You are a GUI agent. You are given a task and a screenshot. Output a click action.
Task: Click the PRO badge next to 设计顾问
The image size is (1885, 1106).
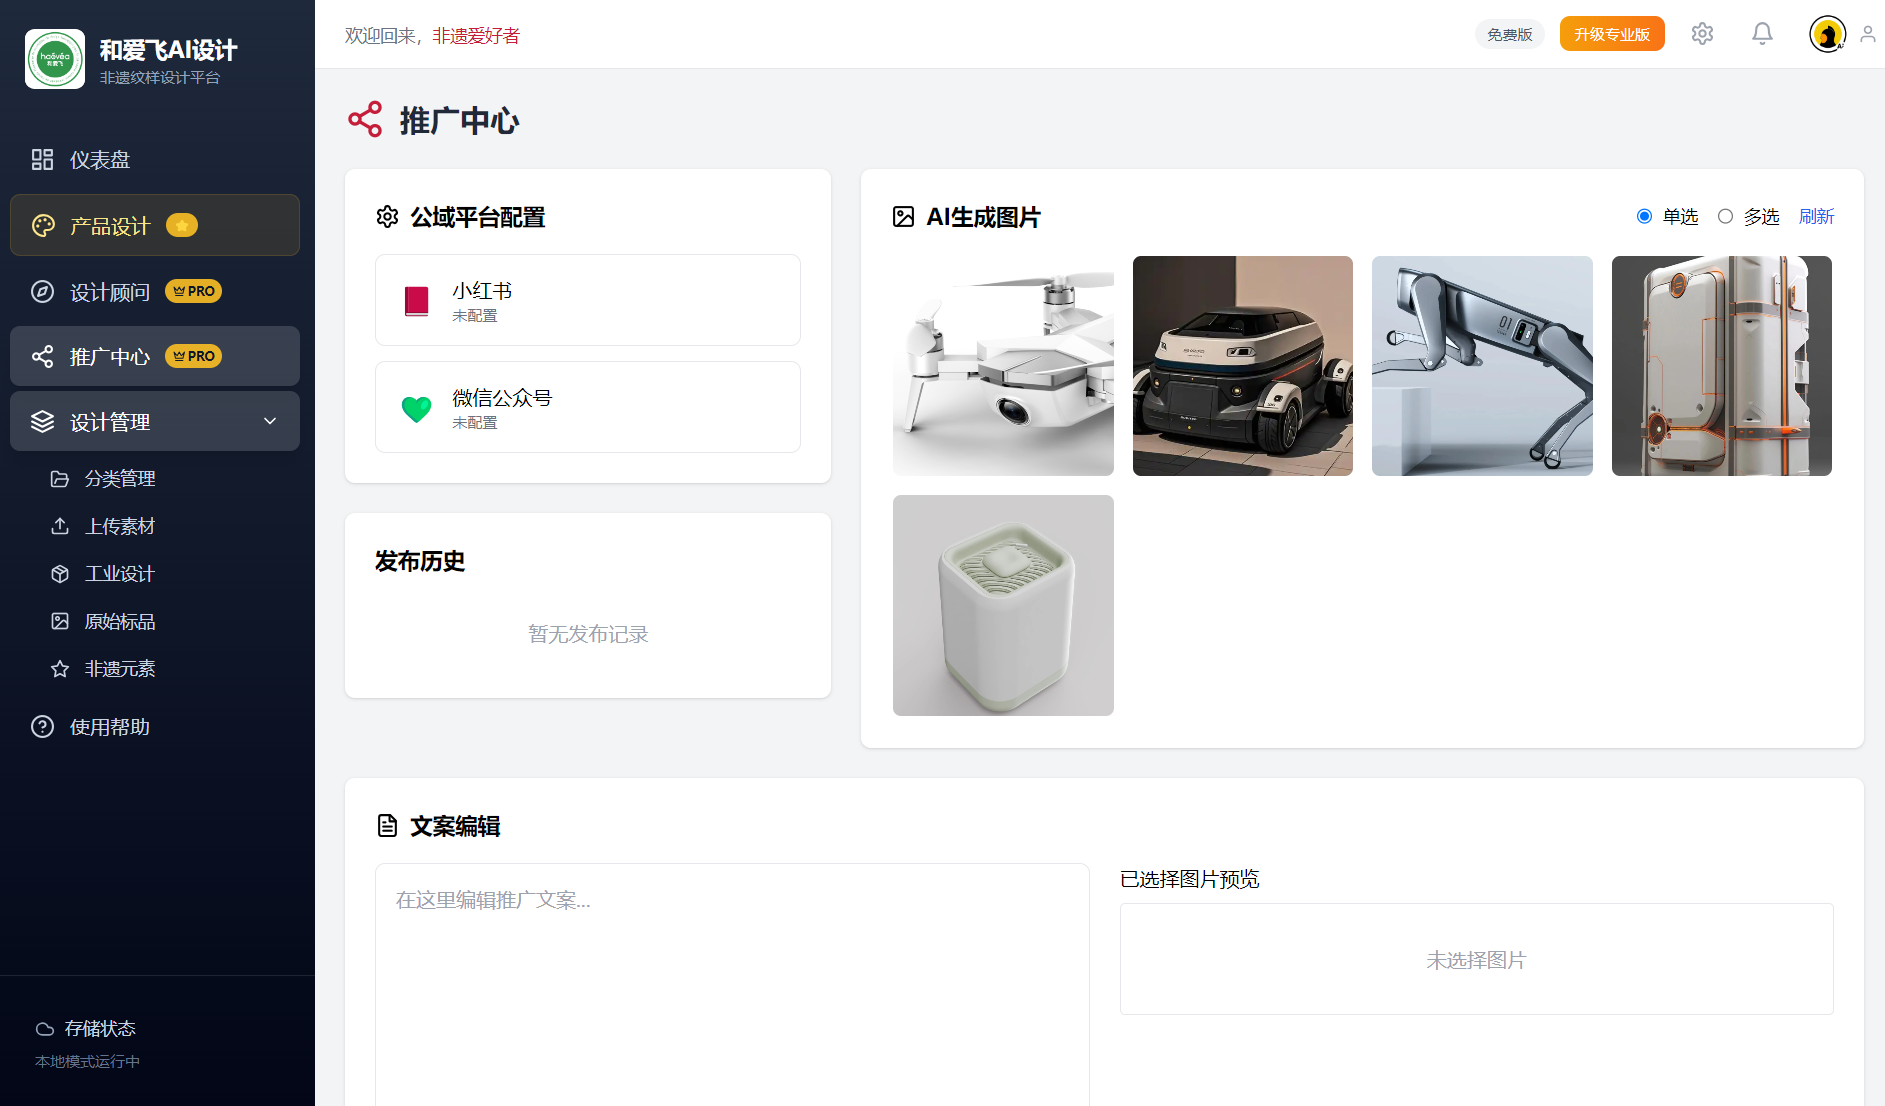[194, 291]
